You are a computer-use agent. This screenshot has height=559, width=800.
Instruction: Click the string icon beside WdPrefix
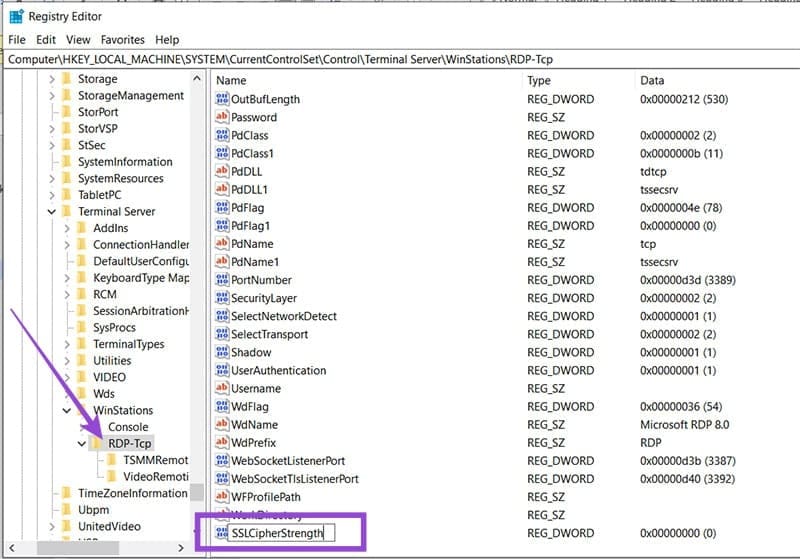pos(222,442)
